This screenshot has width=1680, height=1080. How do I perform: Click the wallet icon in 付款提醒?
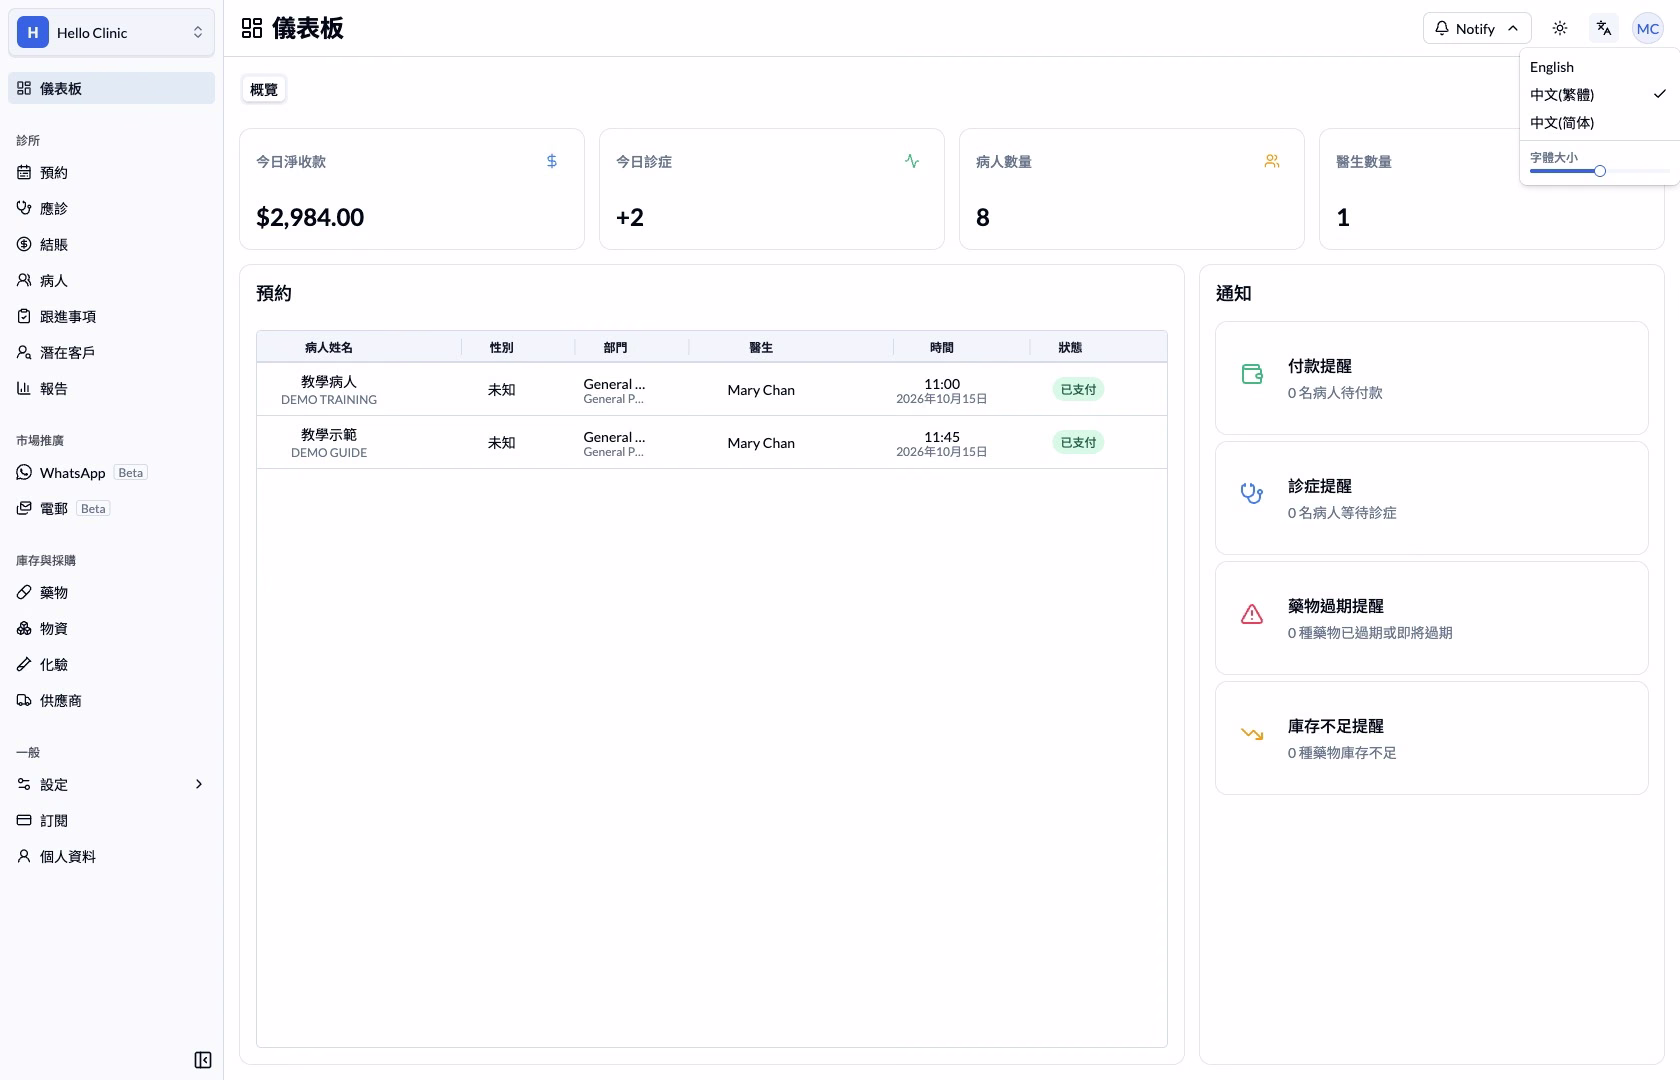point(1252,374)
